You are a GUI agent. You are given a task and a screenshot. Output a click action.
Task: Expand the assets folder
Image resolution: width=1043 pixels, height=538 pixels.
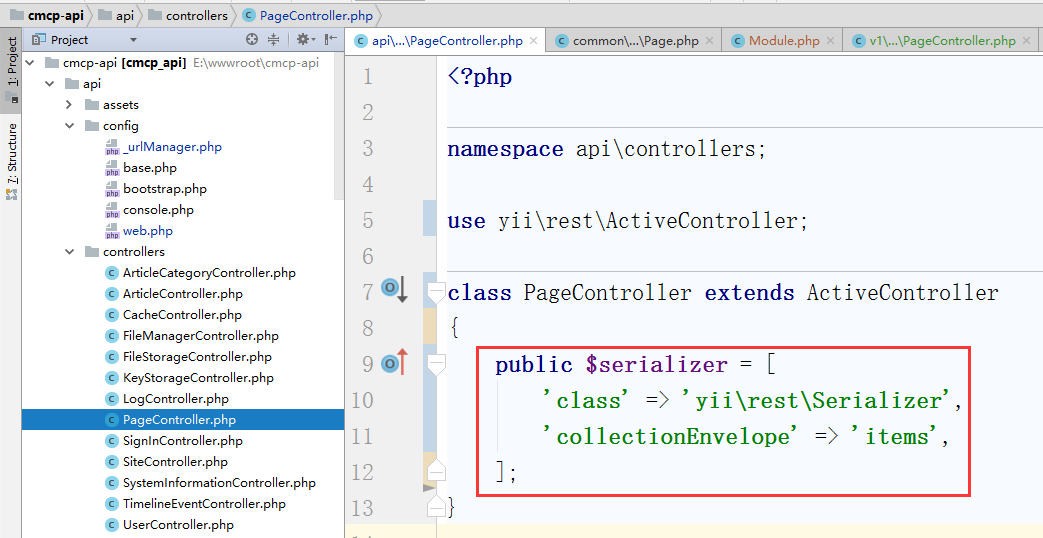coord(69,105)
